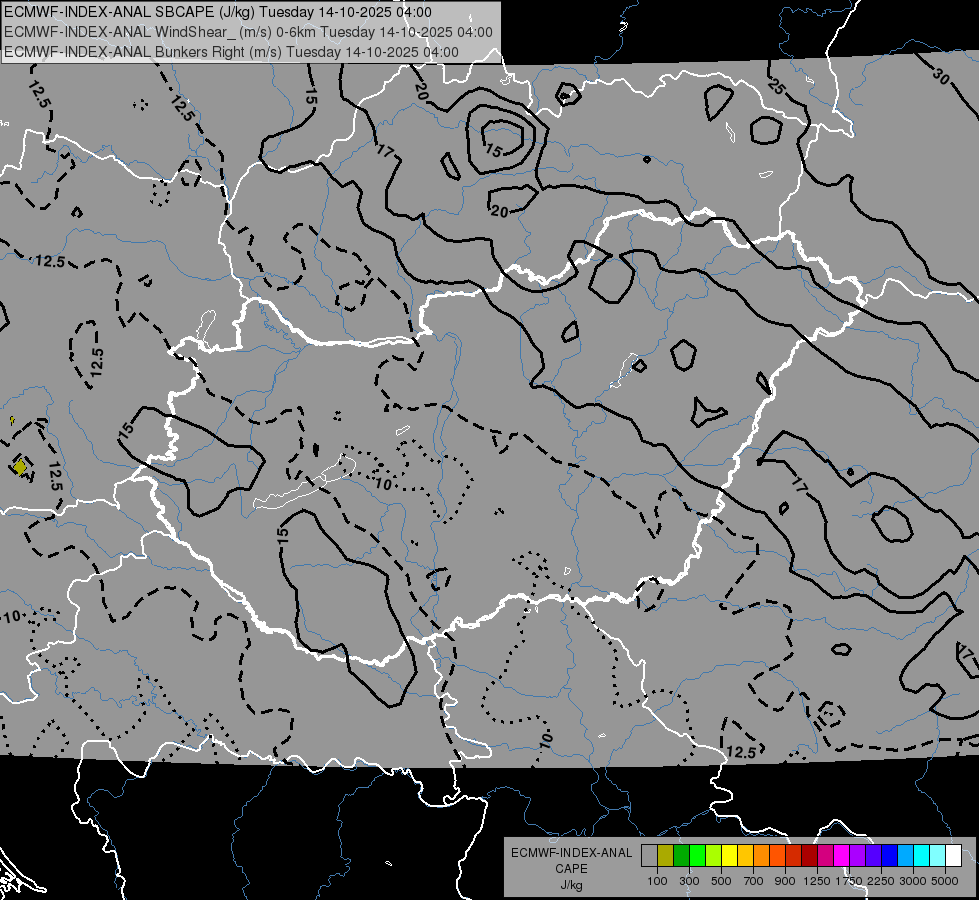Pick the legend value 700
This screenshot has width=979, height=900.
coord(754,881)
